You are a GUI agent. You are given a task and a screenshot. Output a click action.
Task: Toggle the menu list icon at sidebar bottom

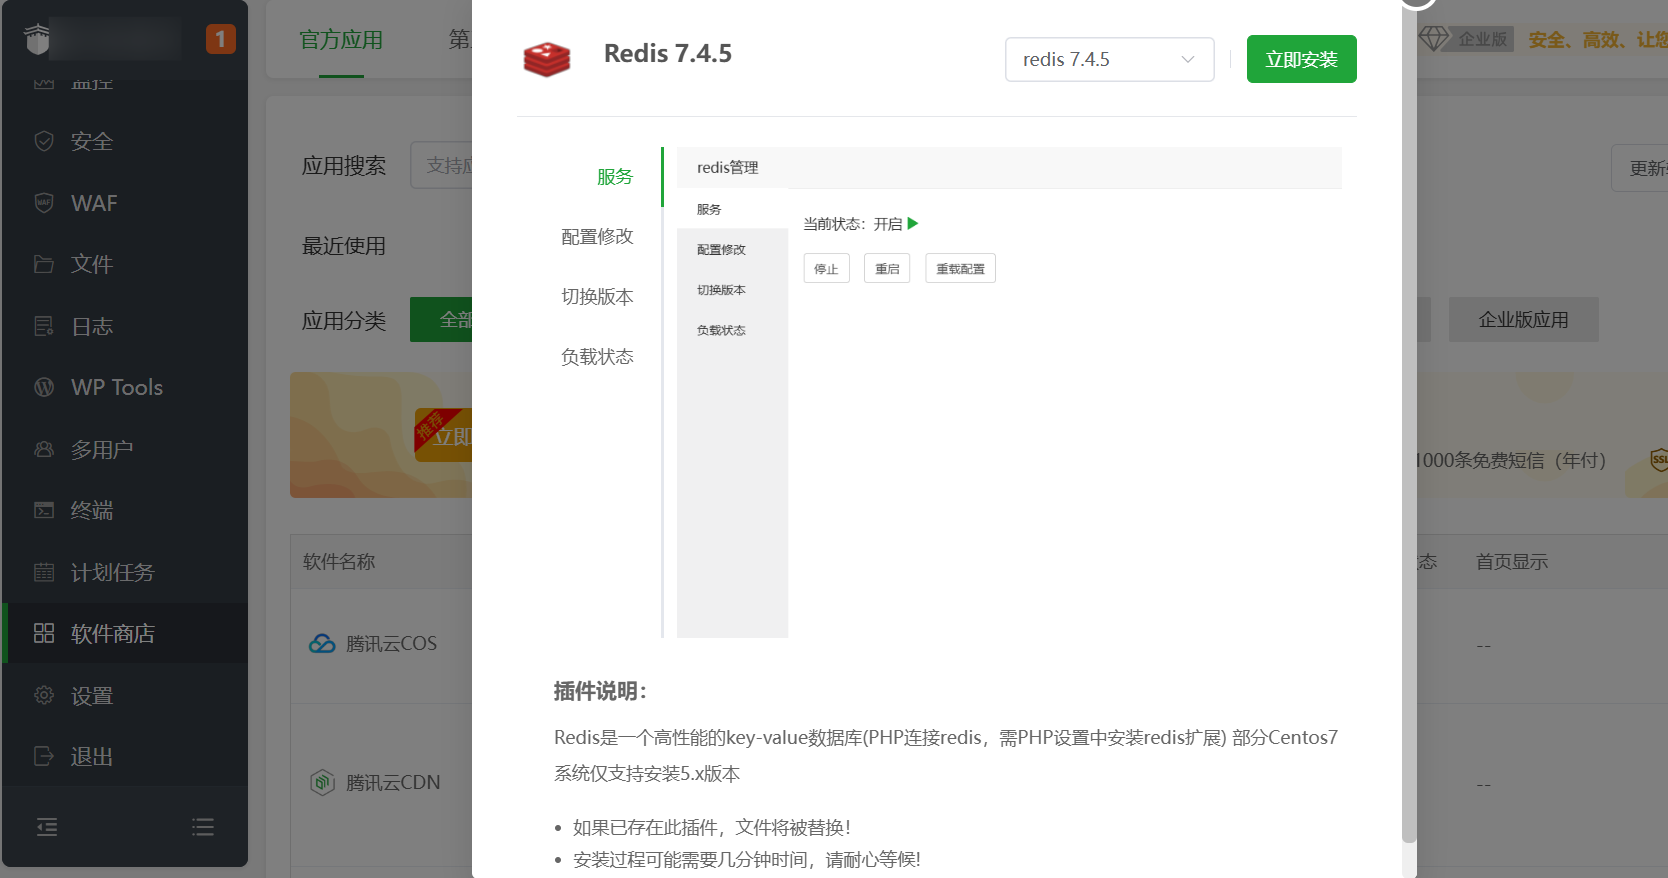coord(203,827)
